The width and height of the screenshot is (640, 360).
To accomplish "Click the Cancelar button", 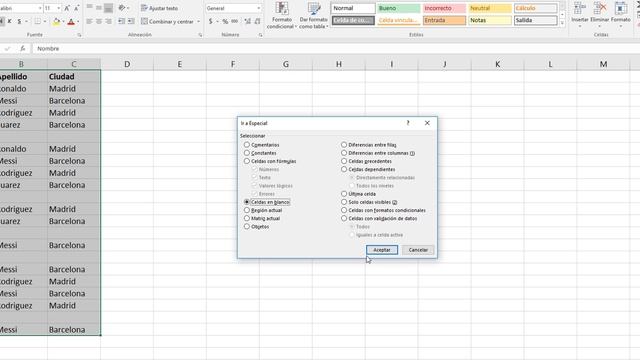I will click(x=418, y=250).
